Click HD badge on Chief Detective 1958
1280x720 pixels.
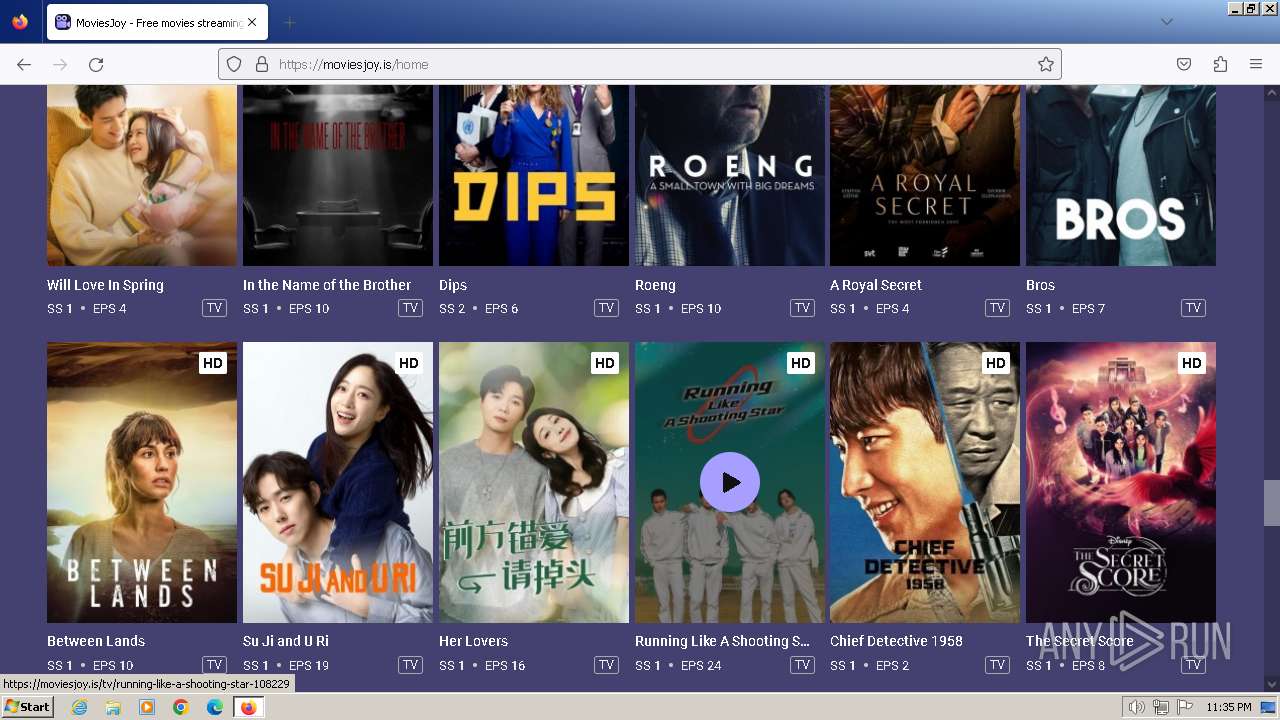click(x=996, y=363)
